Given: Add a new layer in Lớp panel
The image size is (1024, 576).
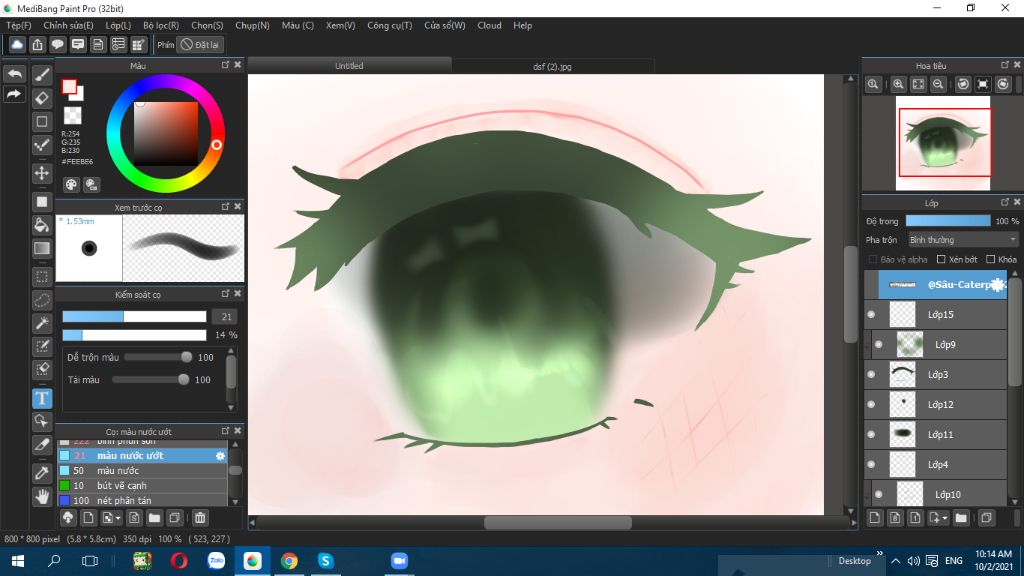Looking at the screenshot, I should (x=875, y=518).
